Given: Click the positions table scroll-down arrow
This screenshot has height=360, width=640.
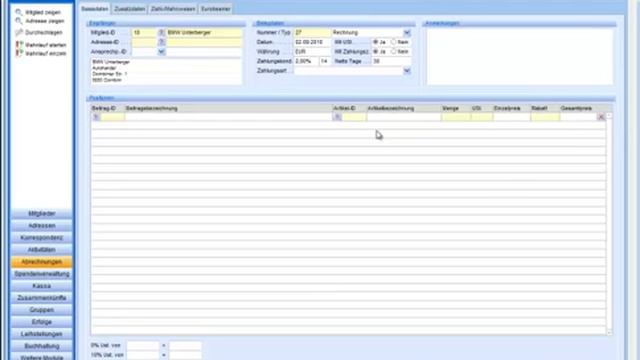Looking at the screenshot, I should point(609,333).
